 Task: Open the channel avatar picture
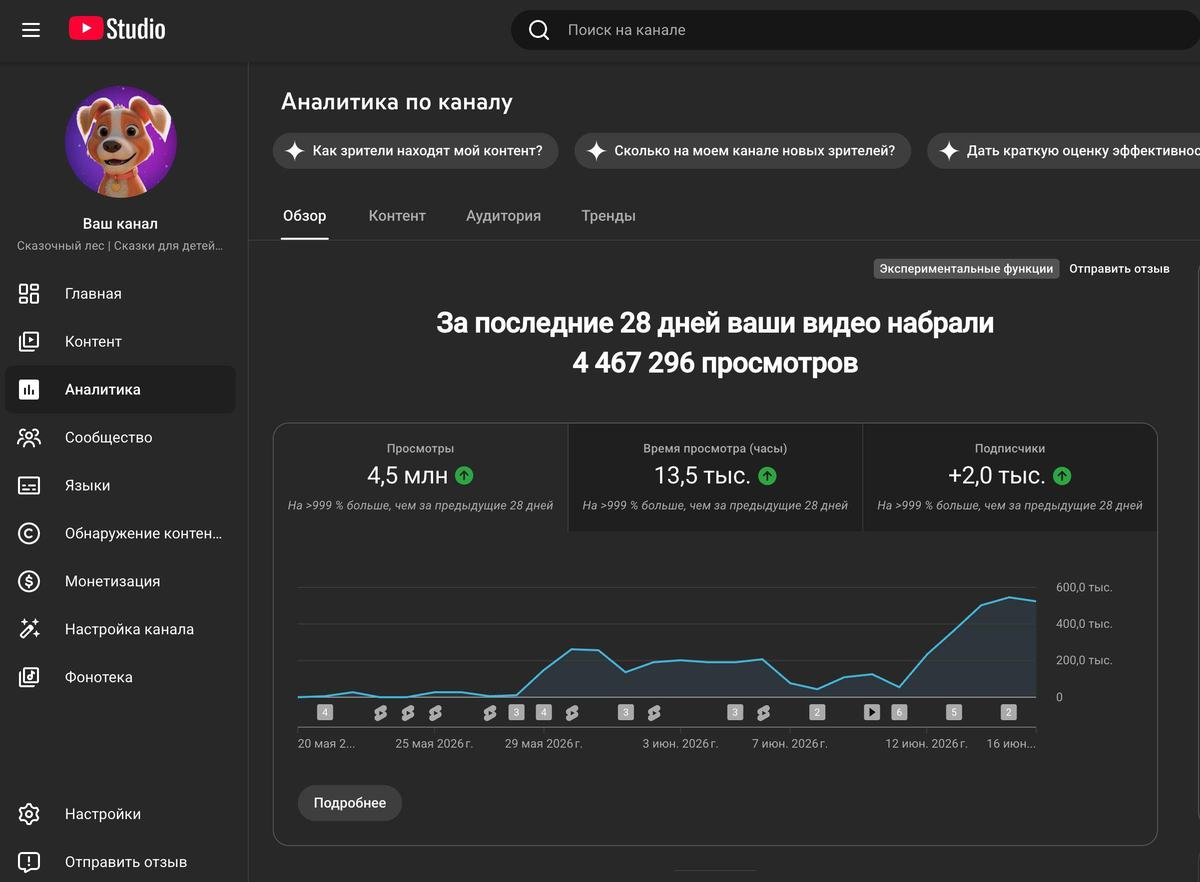point(121,141)
